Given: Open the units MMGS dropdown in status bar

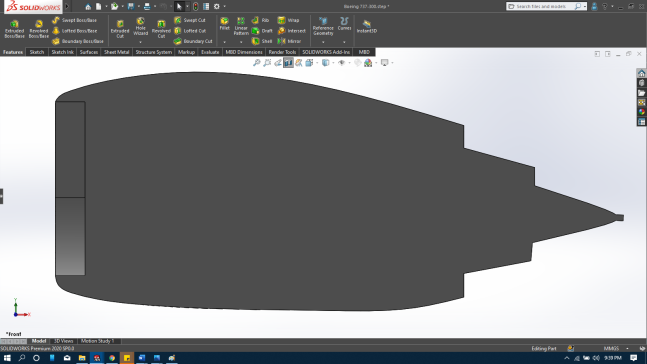Looking at the screenshot, I should tap(627, 349).
